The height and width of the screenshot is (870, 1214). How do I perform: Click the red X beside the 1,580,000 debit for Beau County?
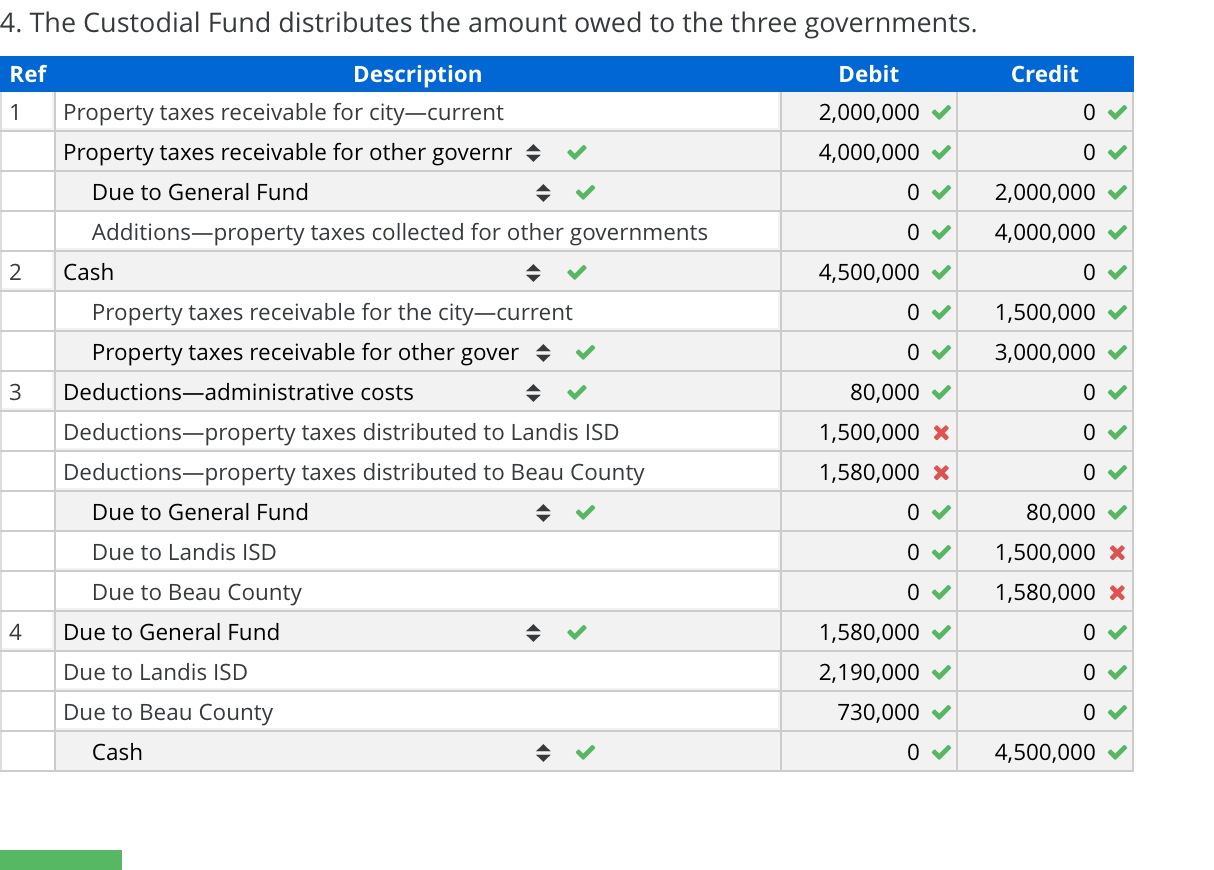coord(940,473)
